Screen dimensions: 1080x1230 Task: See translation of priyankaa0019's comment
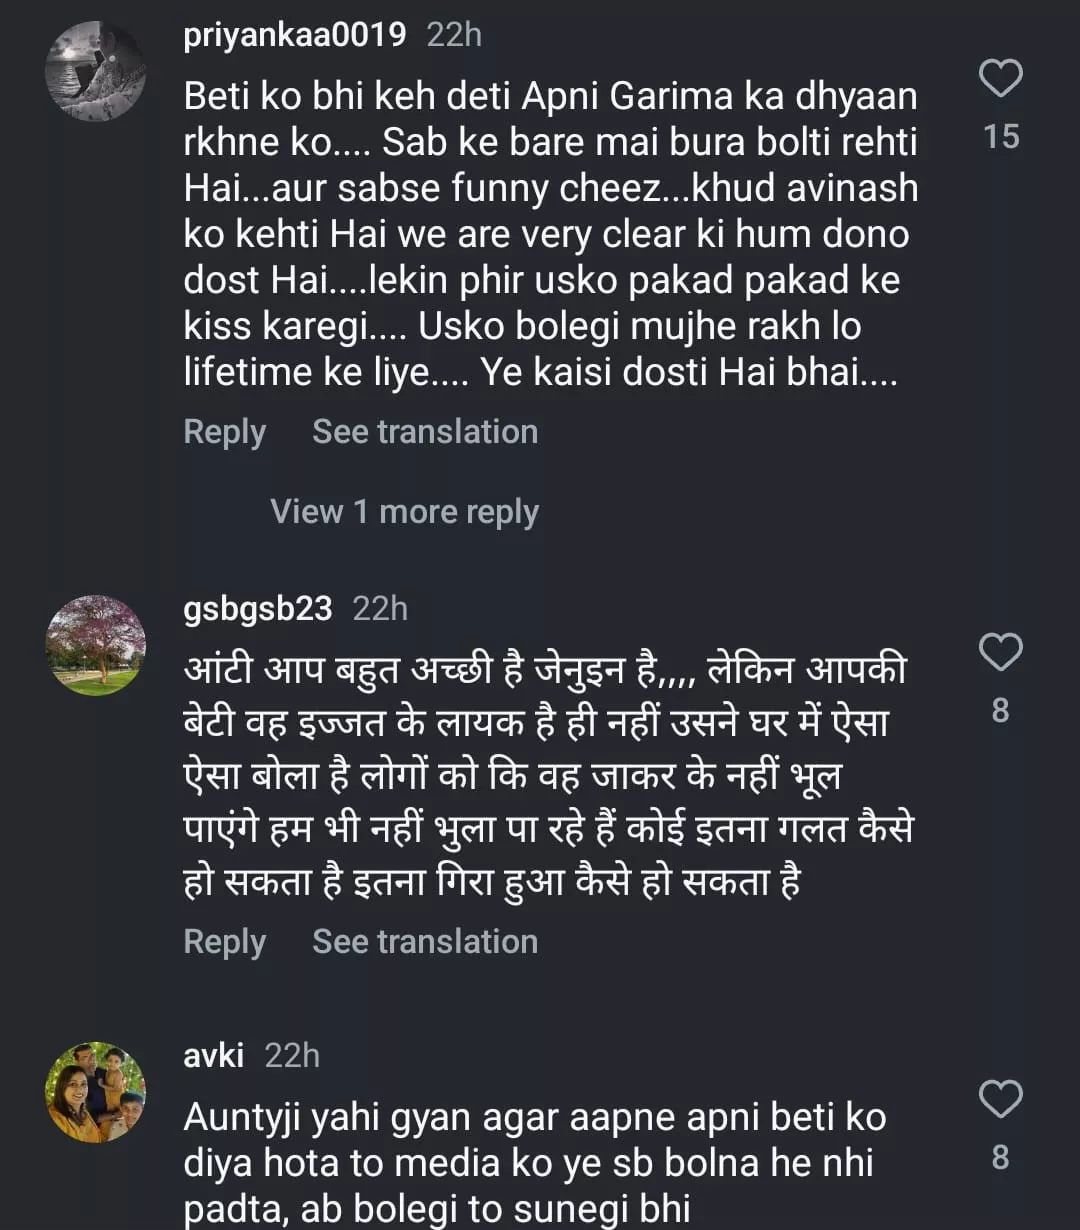click(425, 432)
